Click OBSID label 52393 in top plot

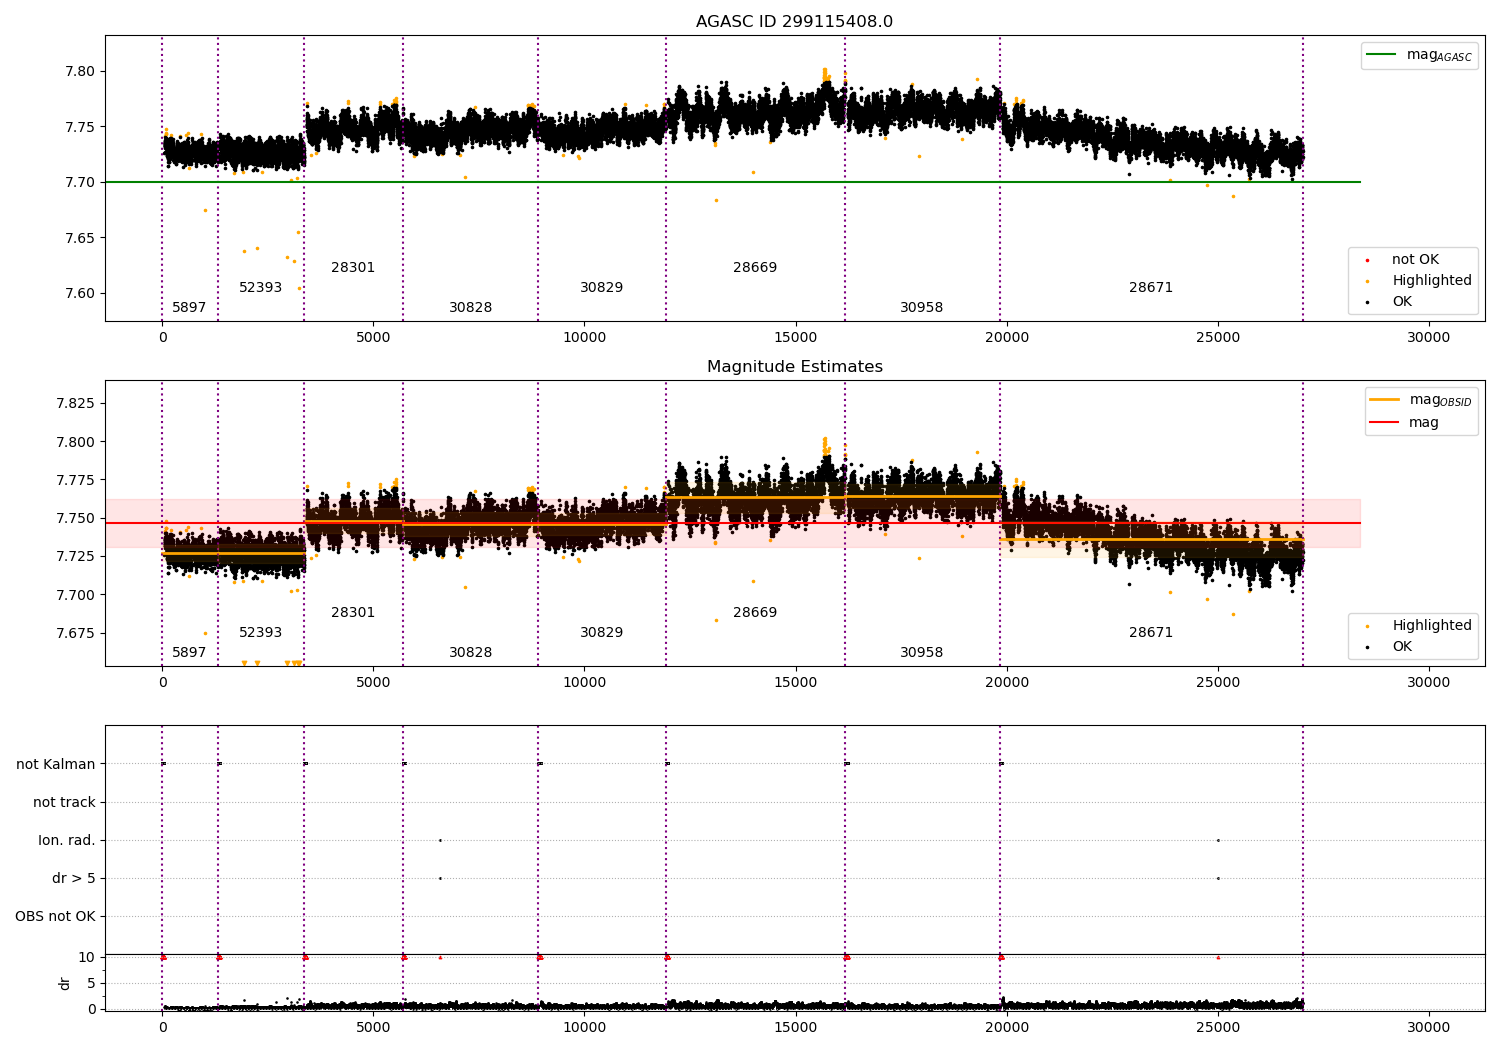click(260, 288)
